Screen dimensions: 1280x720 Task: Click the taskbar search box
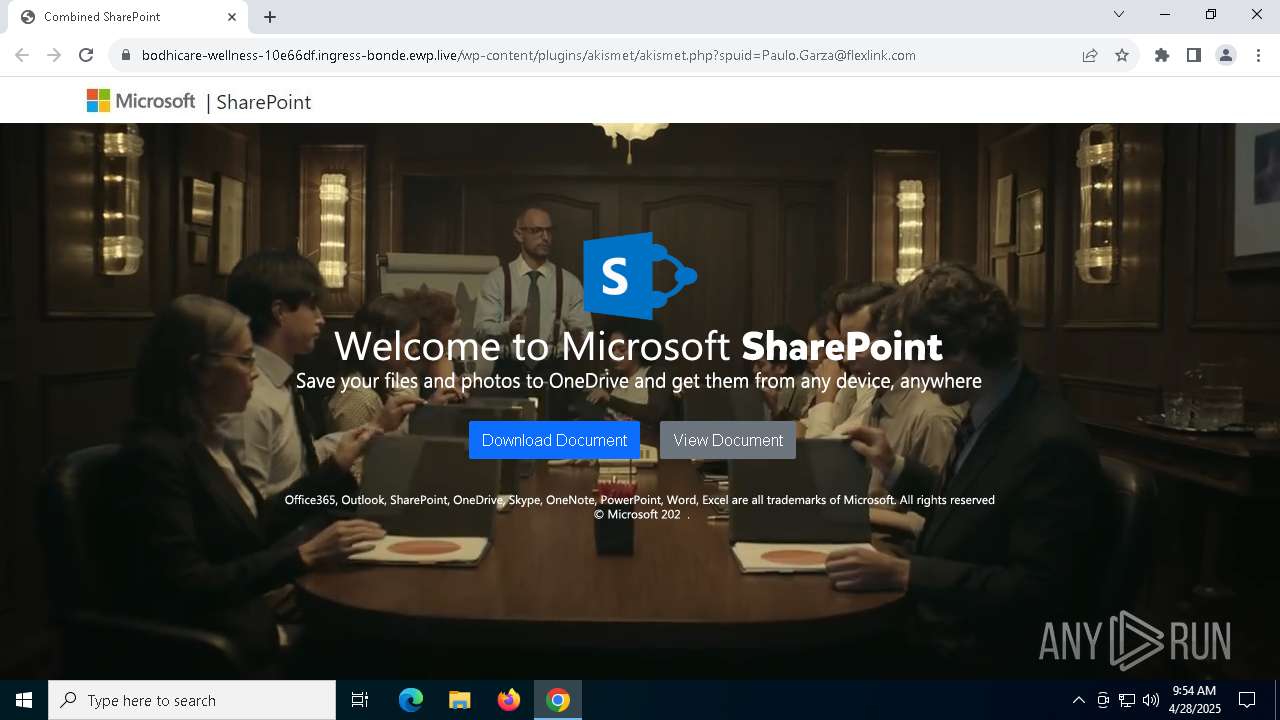click(x=192, y=700)
